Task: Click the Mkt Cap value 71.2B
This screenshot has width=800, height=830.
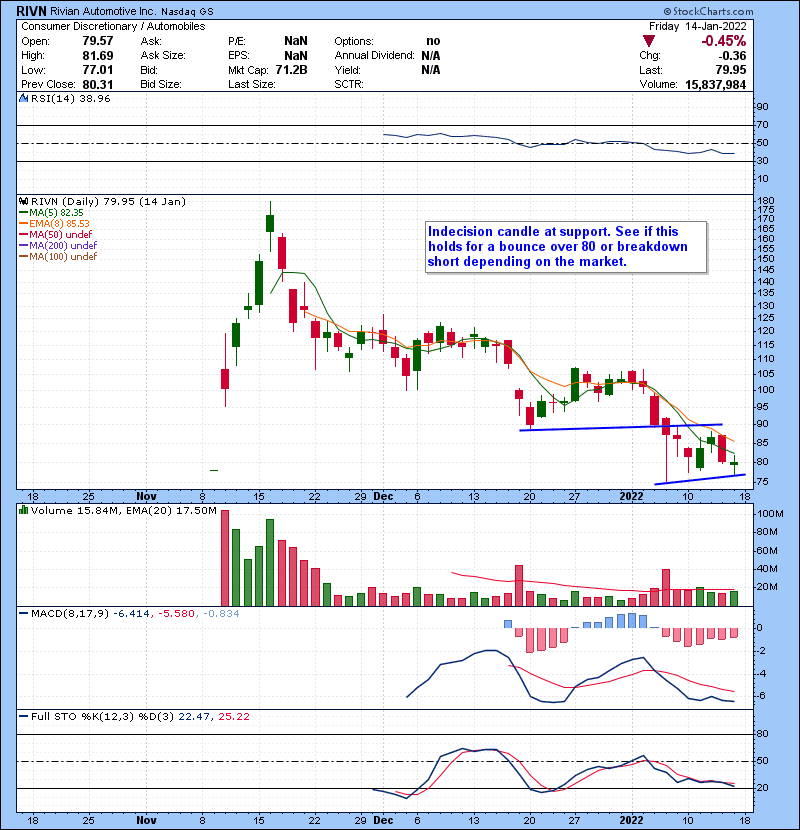Action: (291, 70)
